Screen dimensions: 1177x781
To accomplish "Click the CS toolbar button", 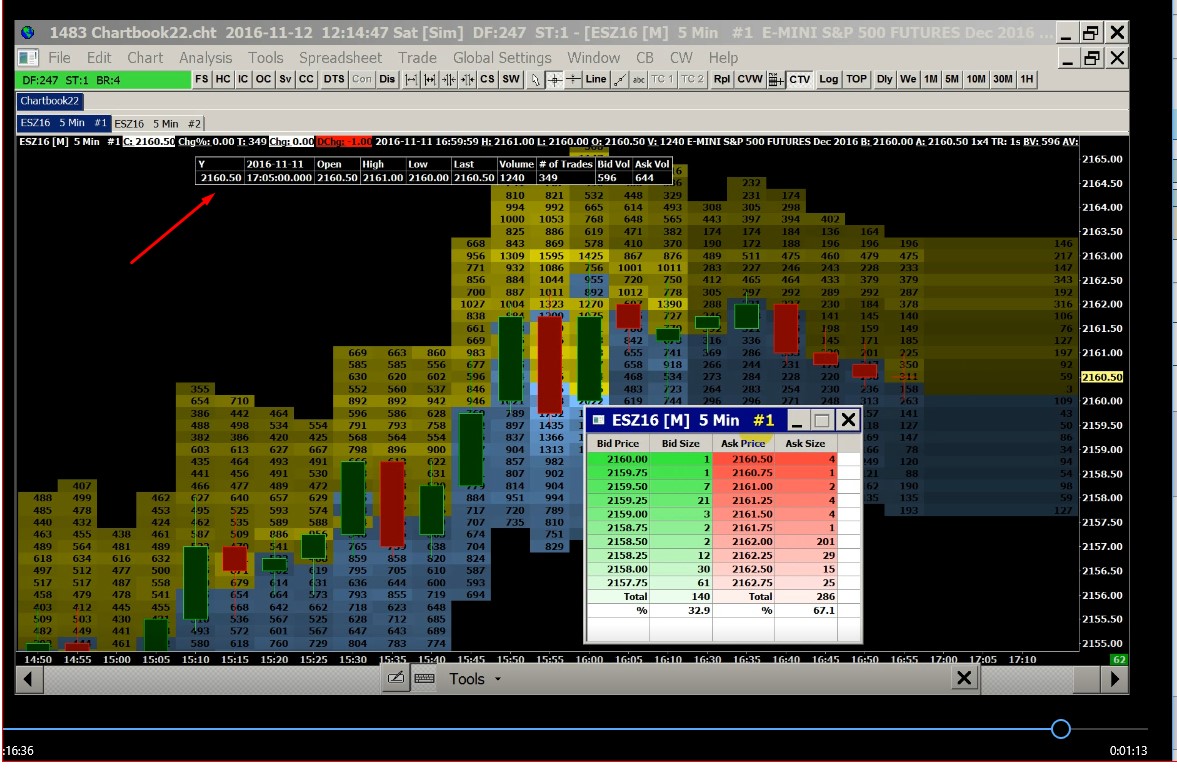I will point(487,80).
